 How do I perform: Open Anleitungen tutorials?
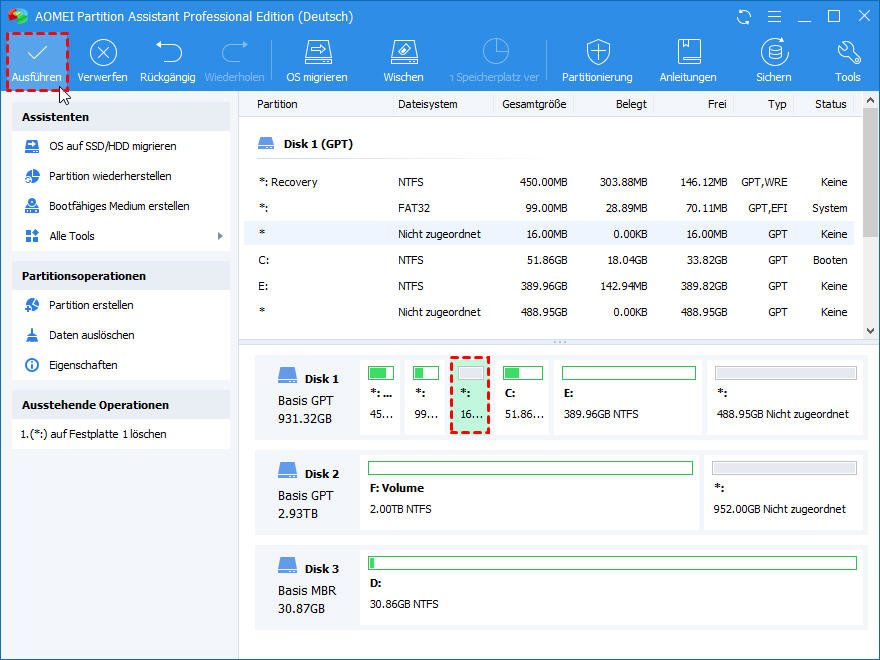(688, 61)
